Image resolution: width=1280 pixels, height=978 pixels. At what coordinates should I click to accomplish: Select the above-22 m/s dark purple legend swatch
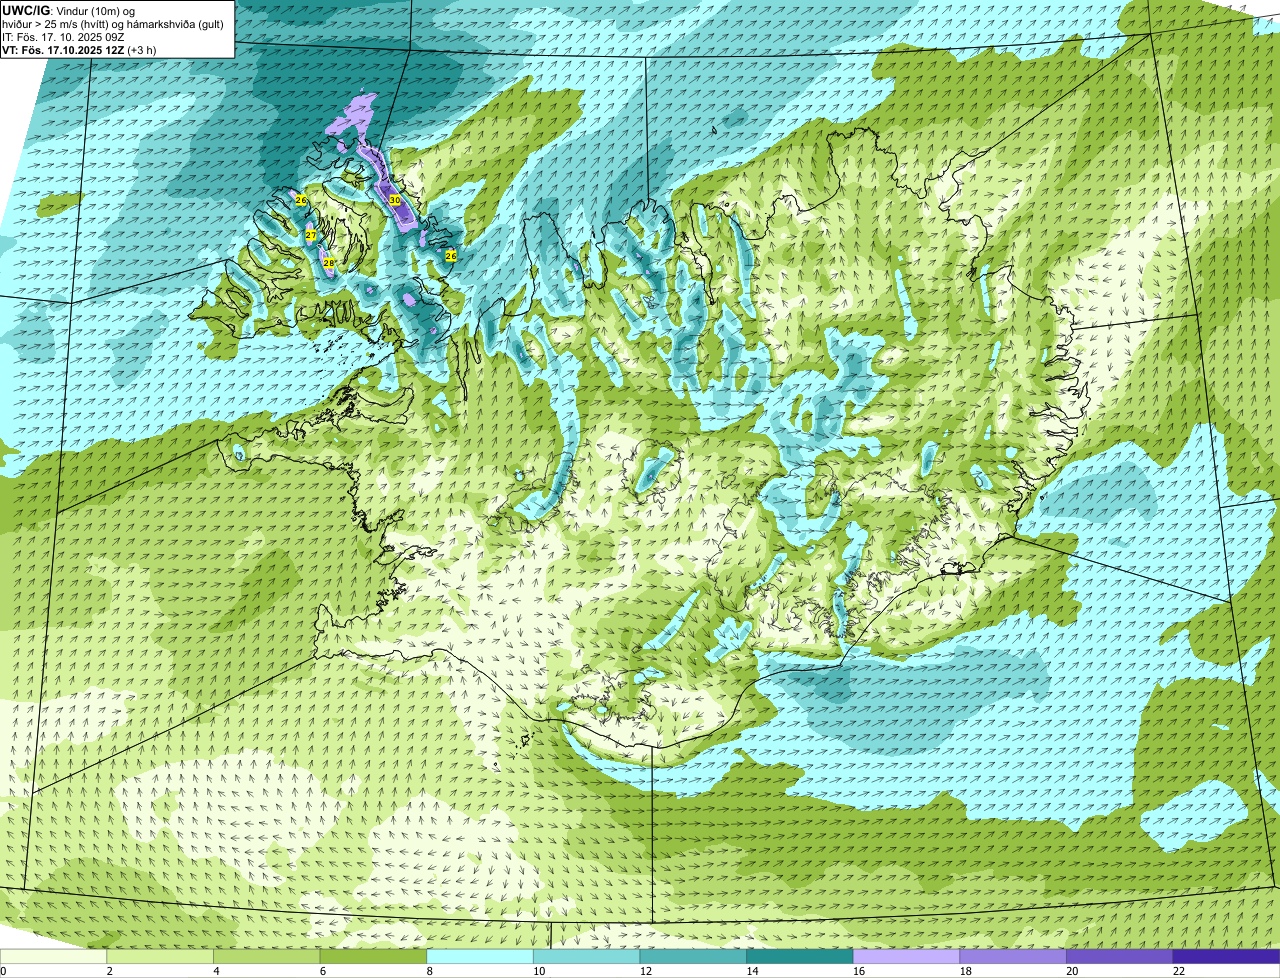pos(1226,956)
